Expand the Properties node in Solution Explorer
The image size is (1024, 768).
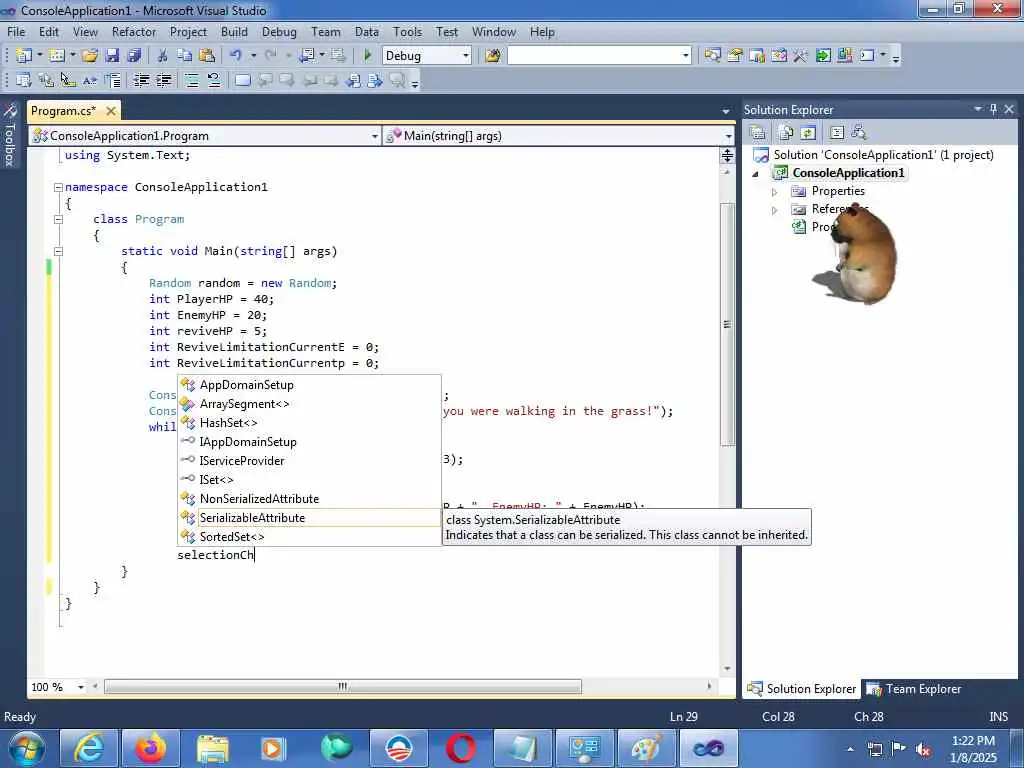(775, 192)
